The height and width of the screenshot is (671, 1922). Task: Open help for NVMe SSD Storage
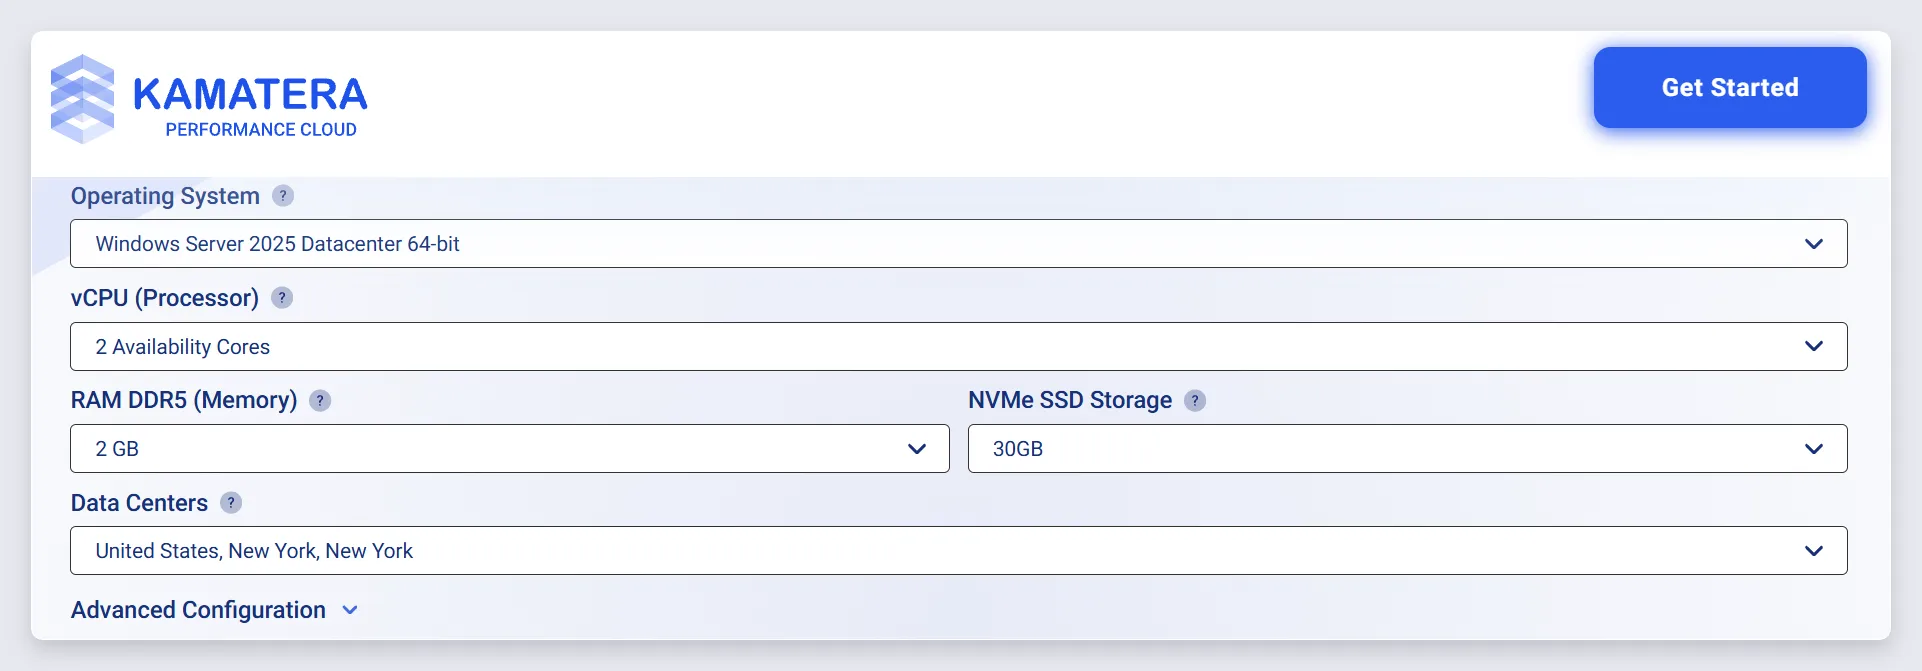tap(1195, 401)
